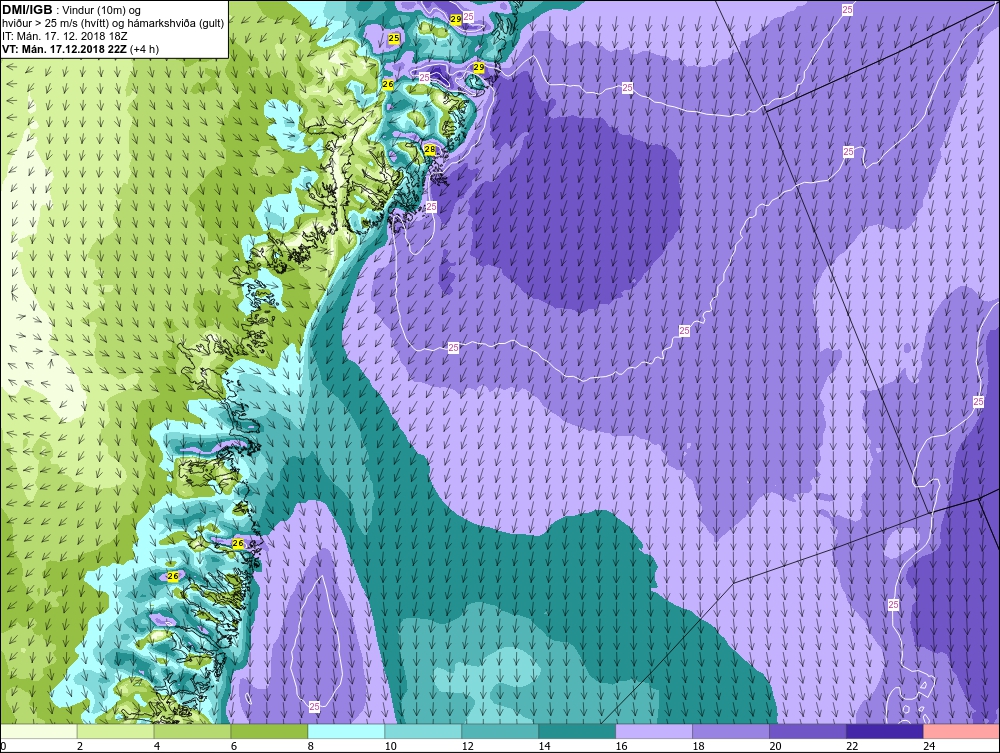Viewport: 1000px width, 753px height.
Task: Click legend scale value "14"
Action: (x=544, y=746)
